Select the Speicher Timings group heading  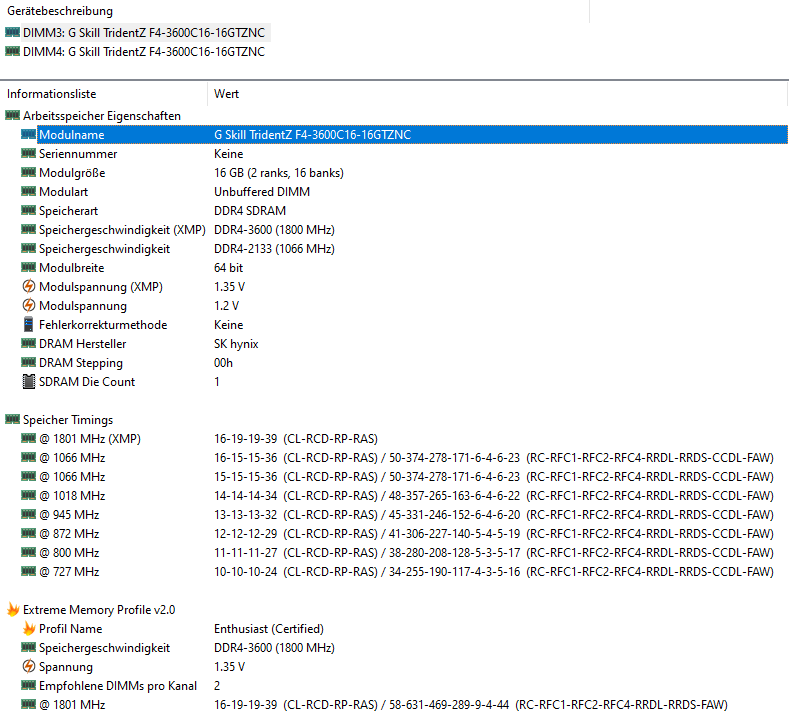(x=68, y=420)
